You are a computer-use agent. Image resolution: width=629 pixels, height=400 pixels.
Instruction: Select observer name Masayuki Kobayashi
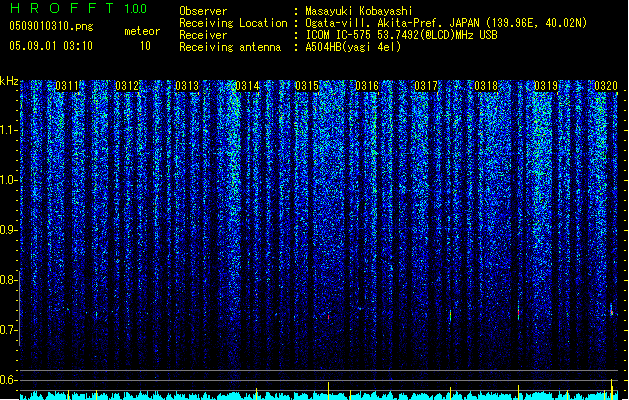[359, 11]
